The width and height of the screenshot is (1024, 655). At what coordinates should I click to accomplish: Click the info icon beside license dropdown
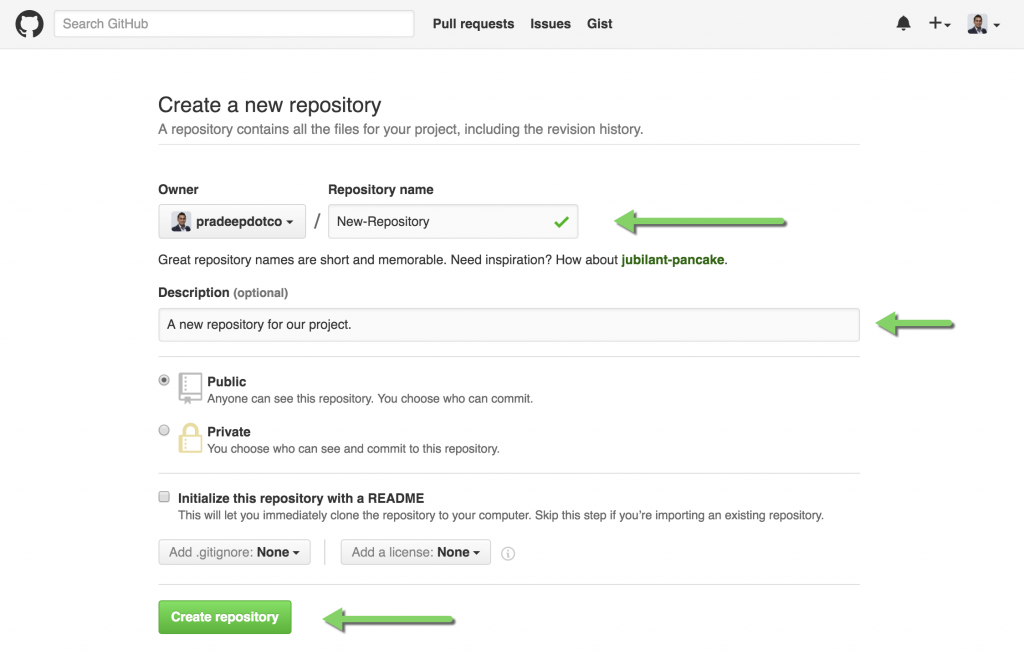point(507,553)
